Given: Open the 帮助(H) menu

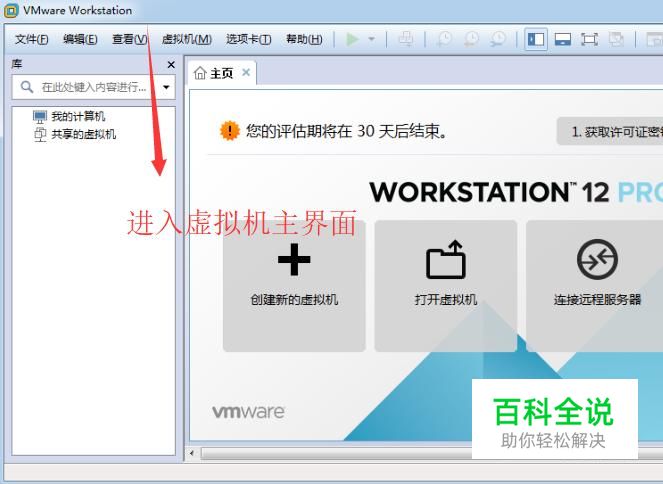Looking at the screenshot, I should pos(304,39).
